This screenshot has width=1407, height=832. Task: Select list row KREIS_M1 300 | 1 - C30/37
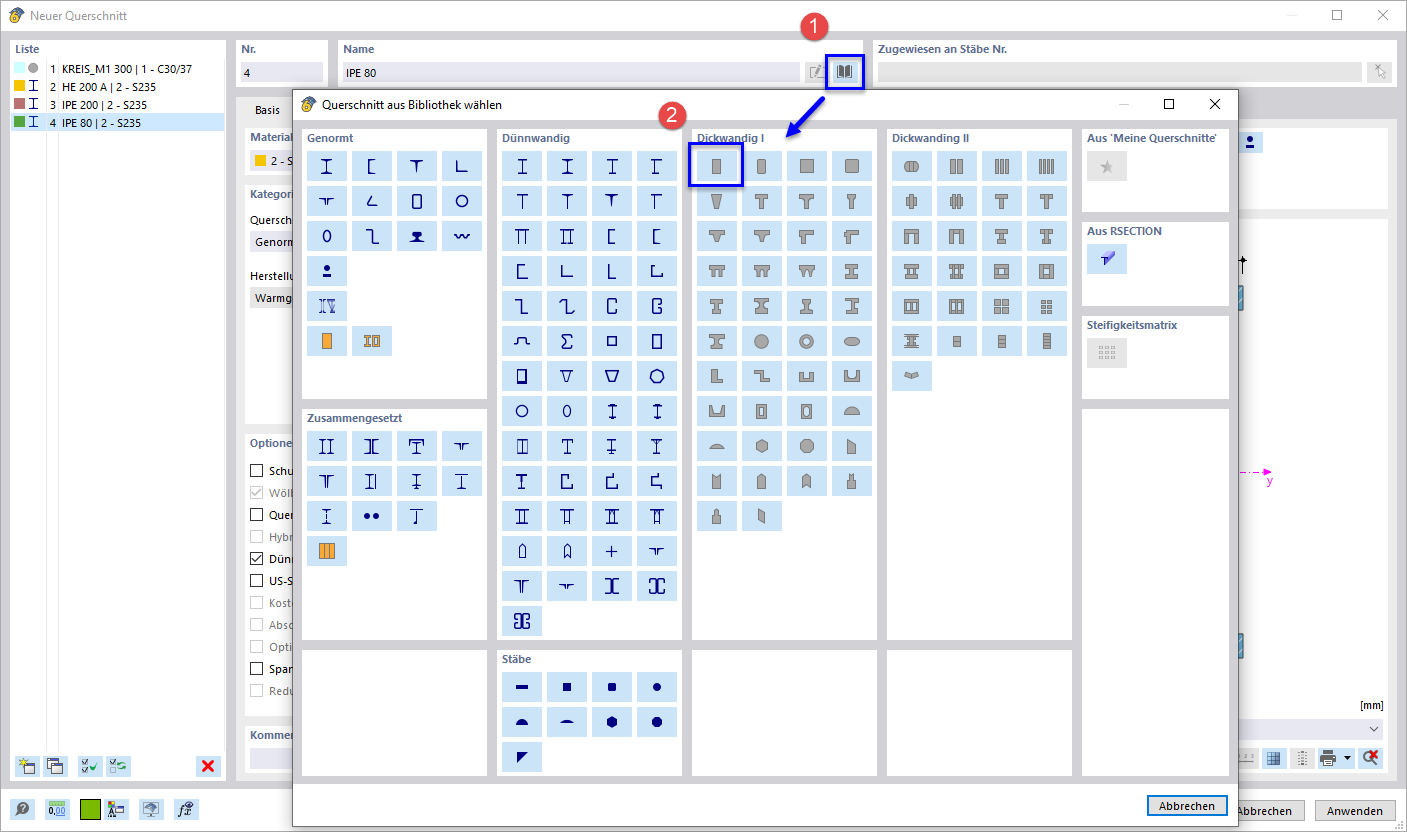click(x=118, y=69)
